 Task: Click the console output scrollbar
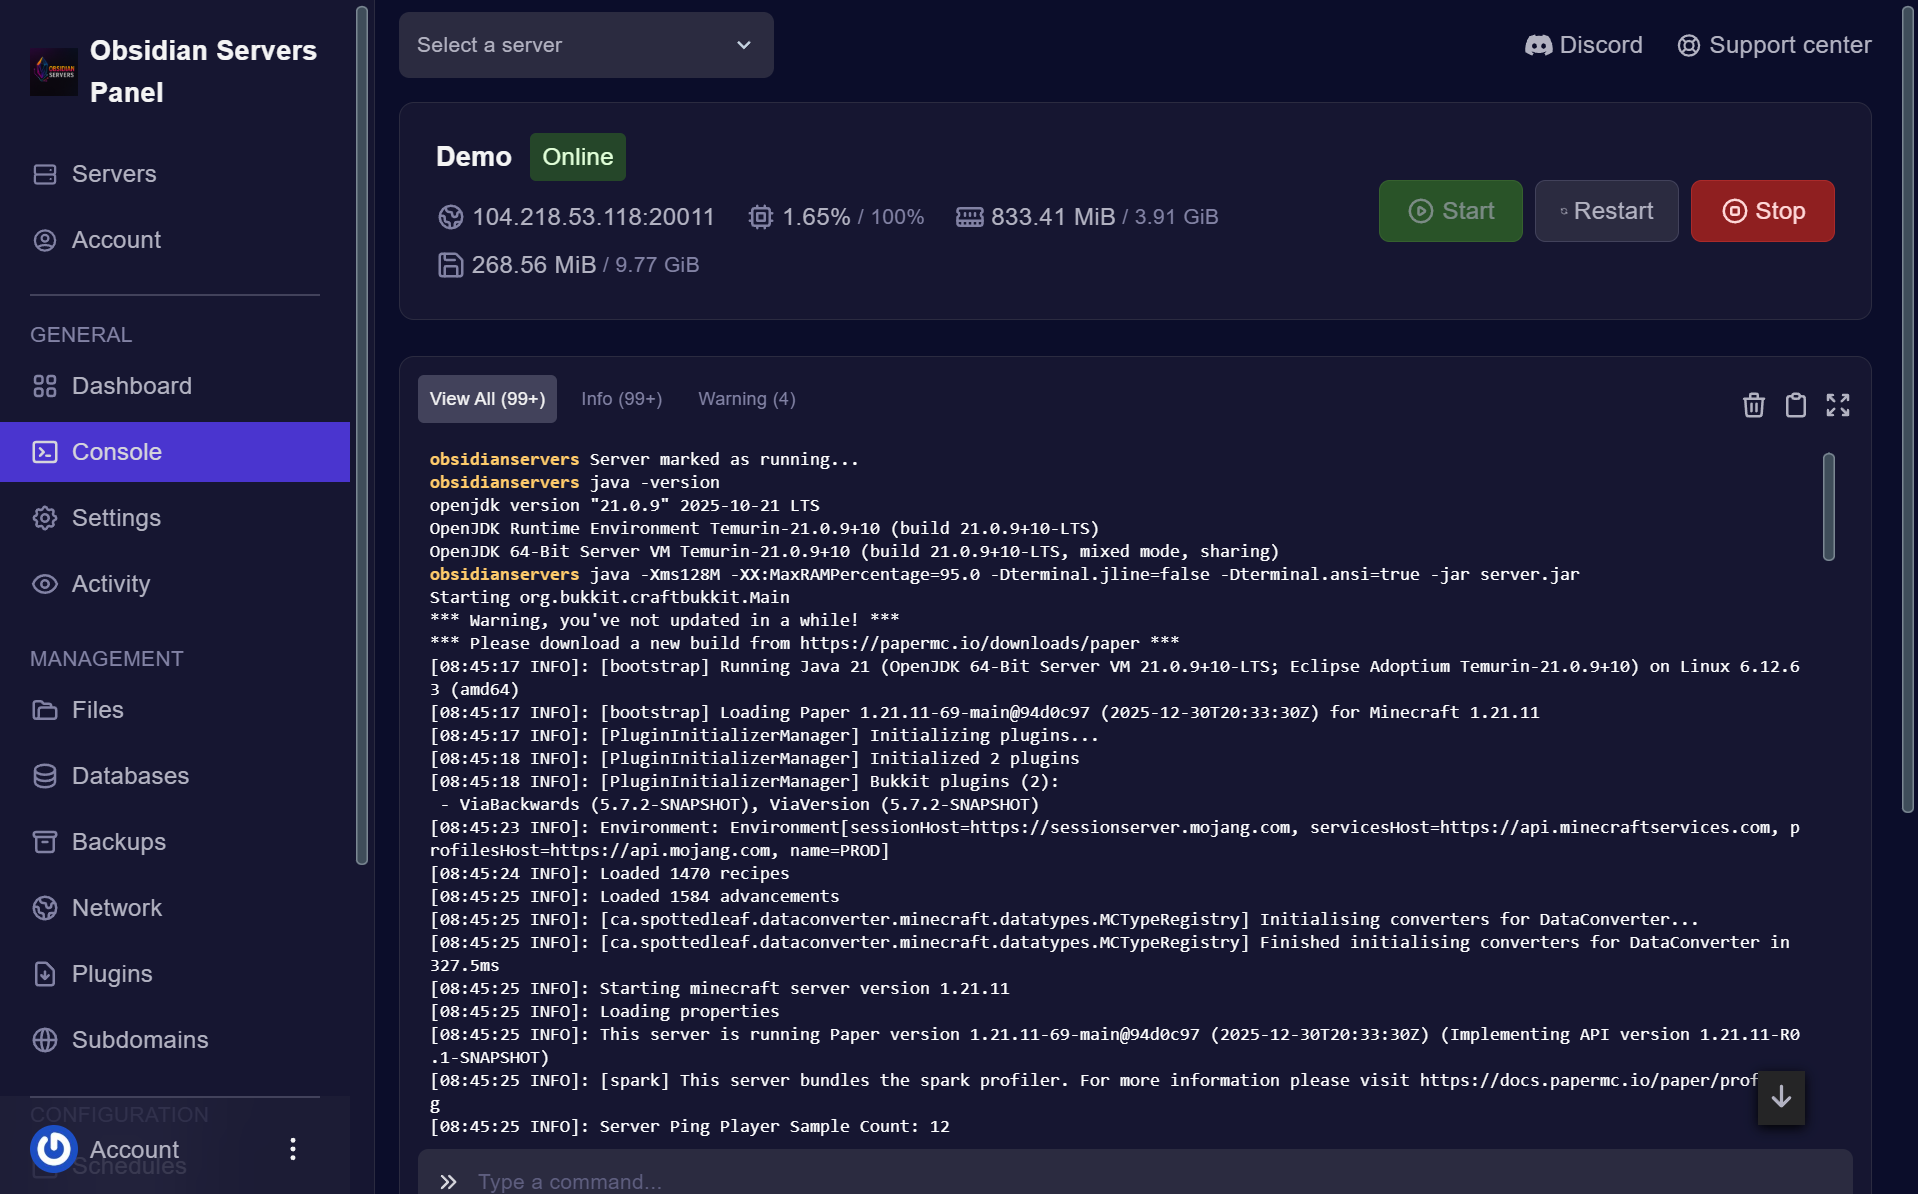coord(1828,507)
